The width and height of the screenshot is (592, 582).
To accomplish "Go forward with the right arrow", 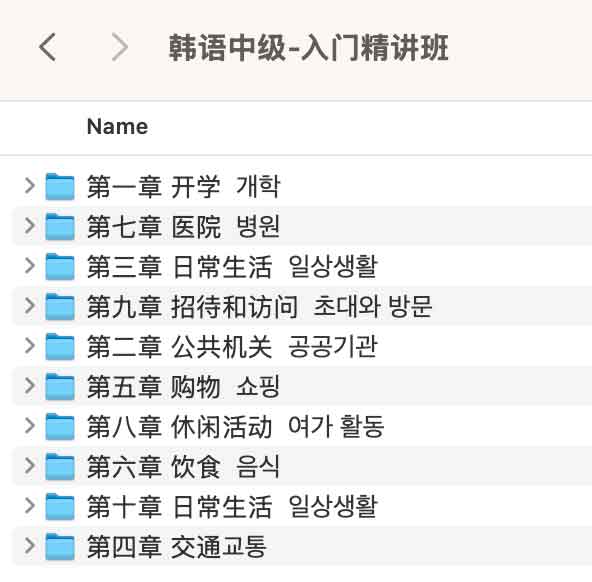I will point(120,47).
